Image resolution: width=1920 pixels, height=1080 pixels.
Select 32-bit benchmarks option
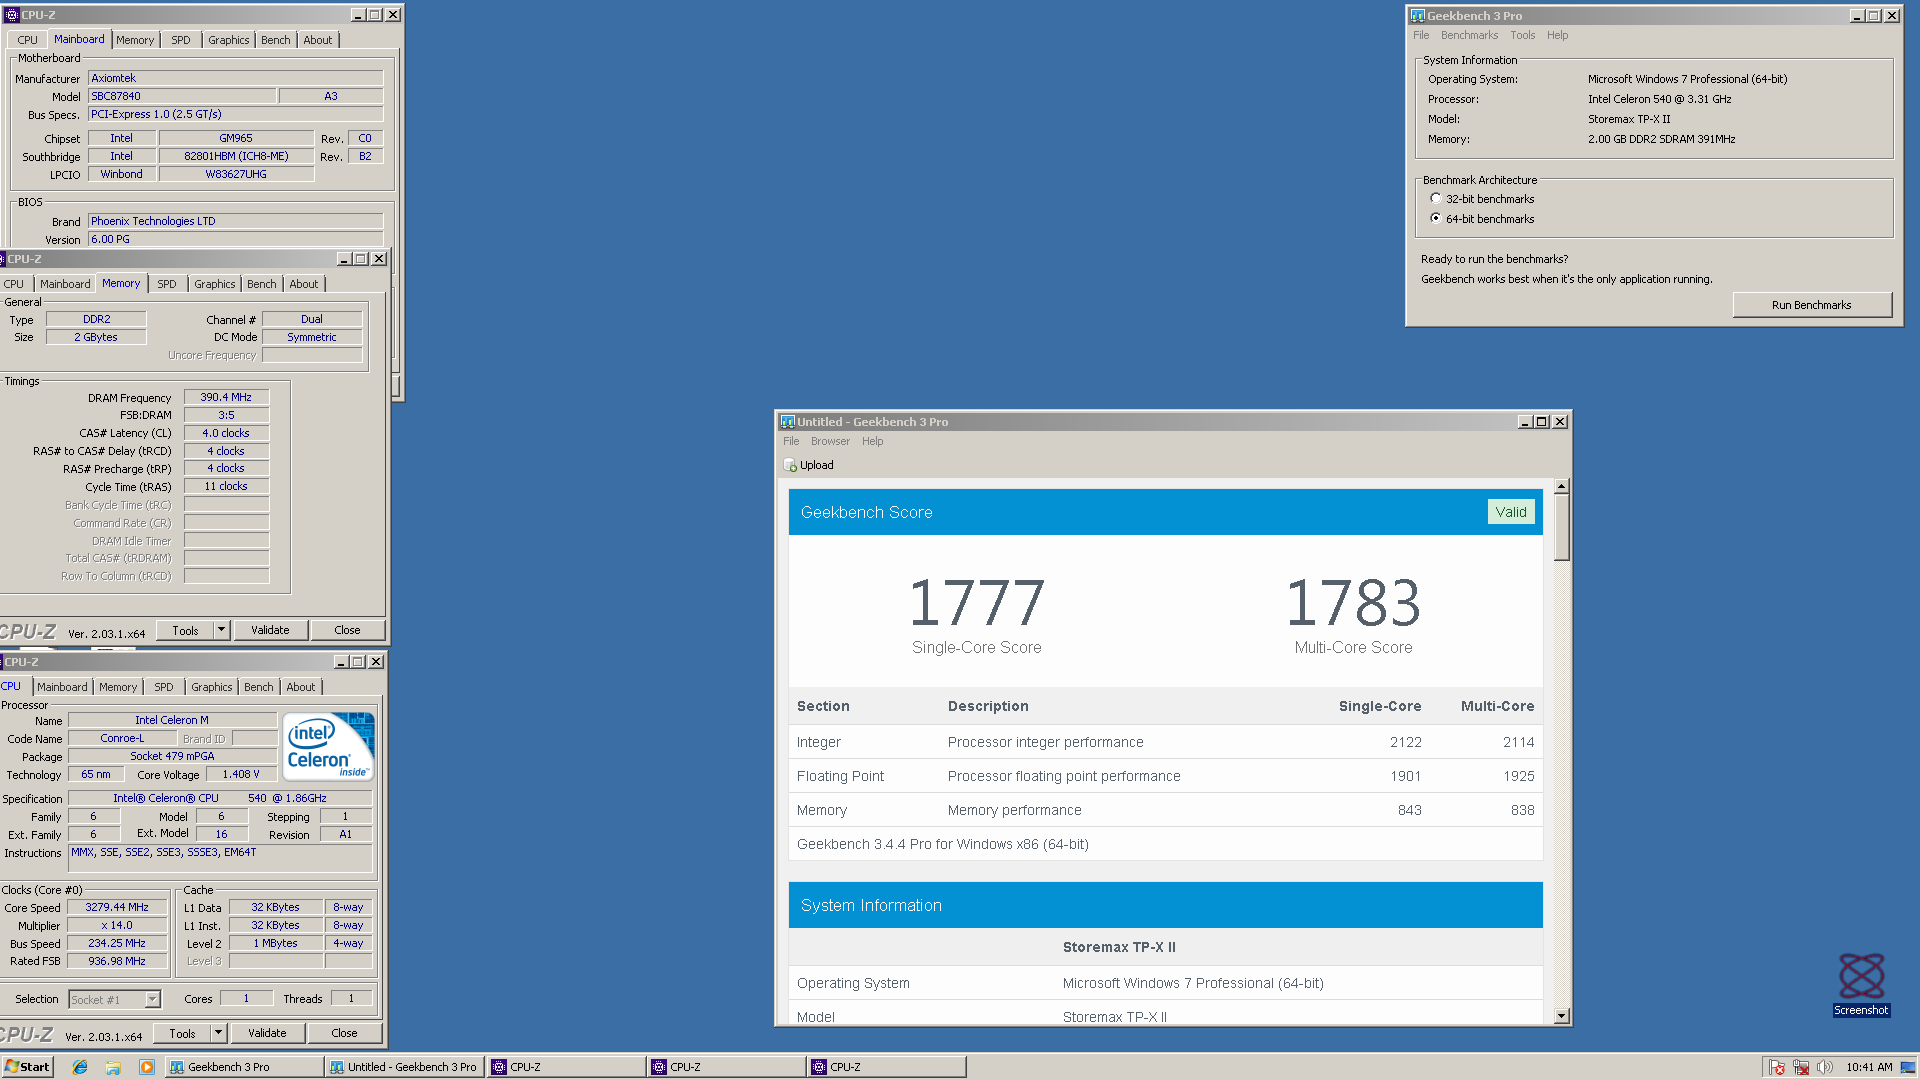(1436, 198)
